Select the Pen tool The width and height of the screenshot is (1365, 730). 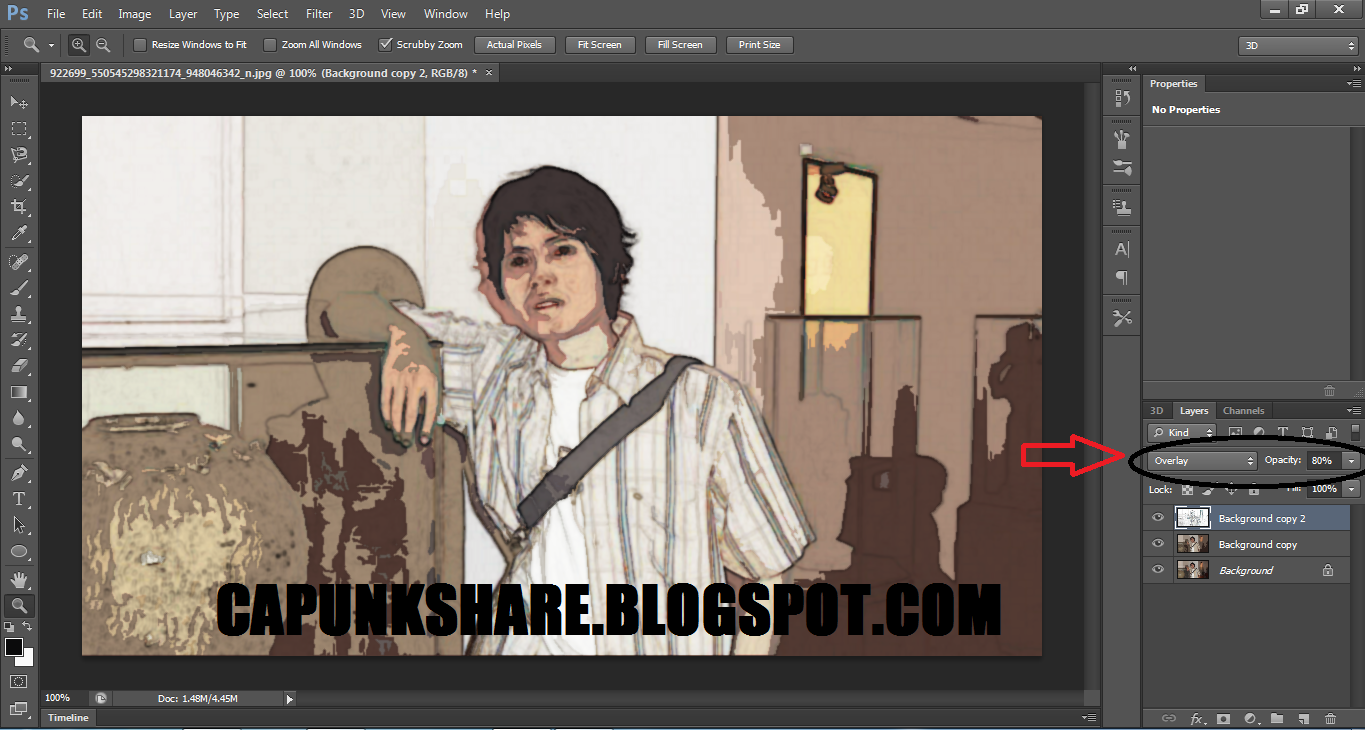[19, 472]
